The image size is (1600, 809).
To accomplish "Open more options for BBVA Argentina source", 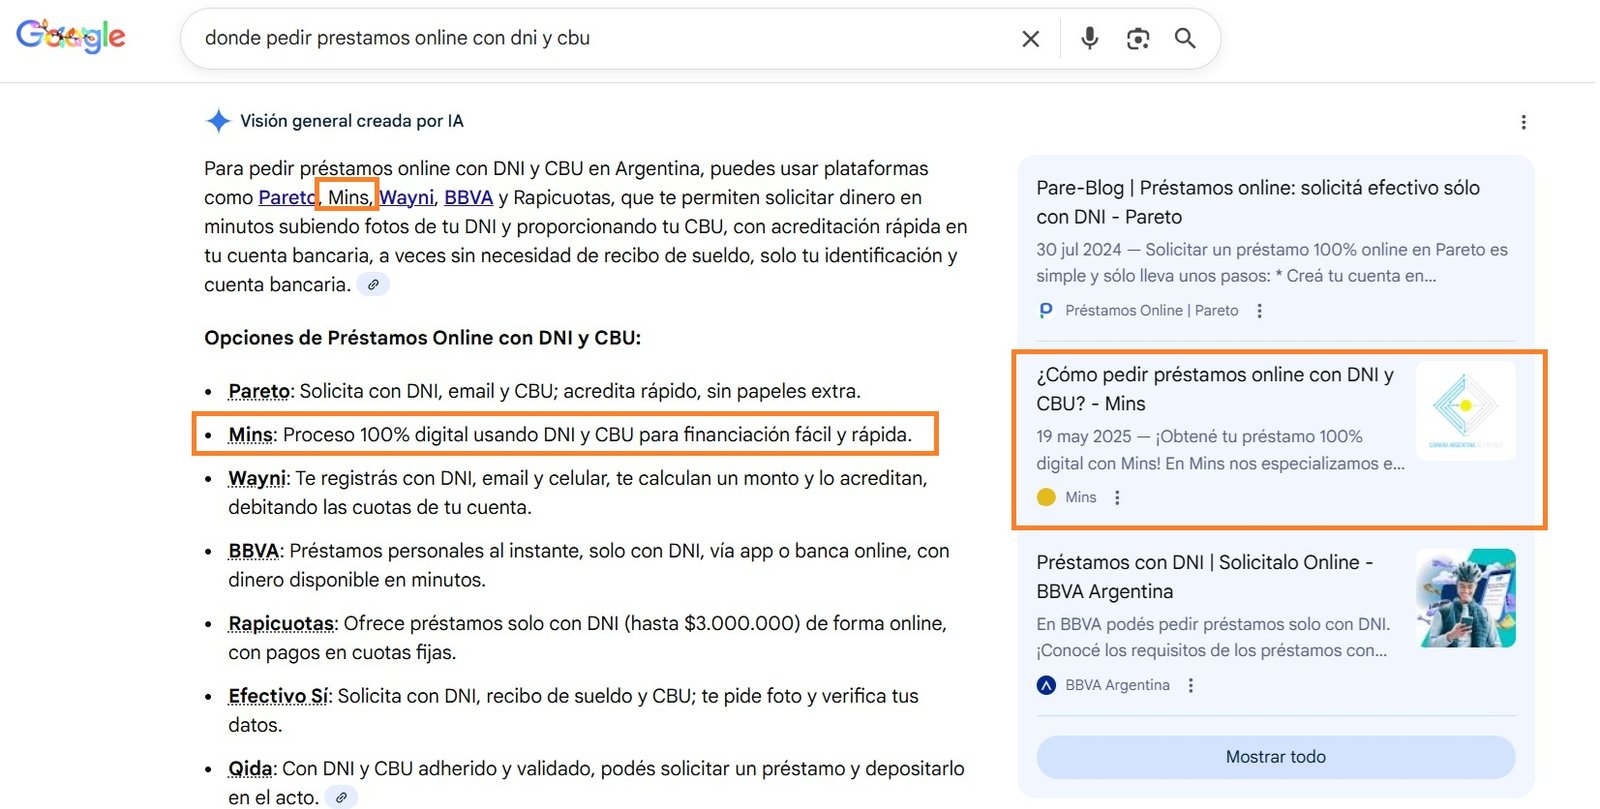I will [x=1190, y=686].
